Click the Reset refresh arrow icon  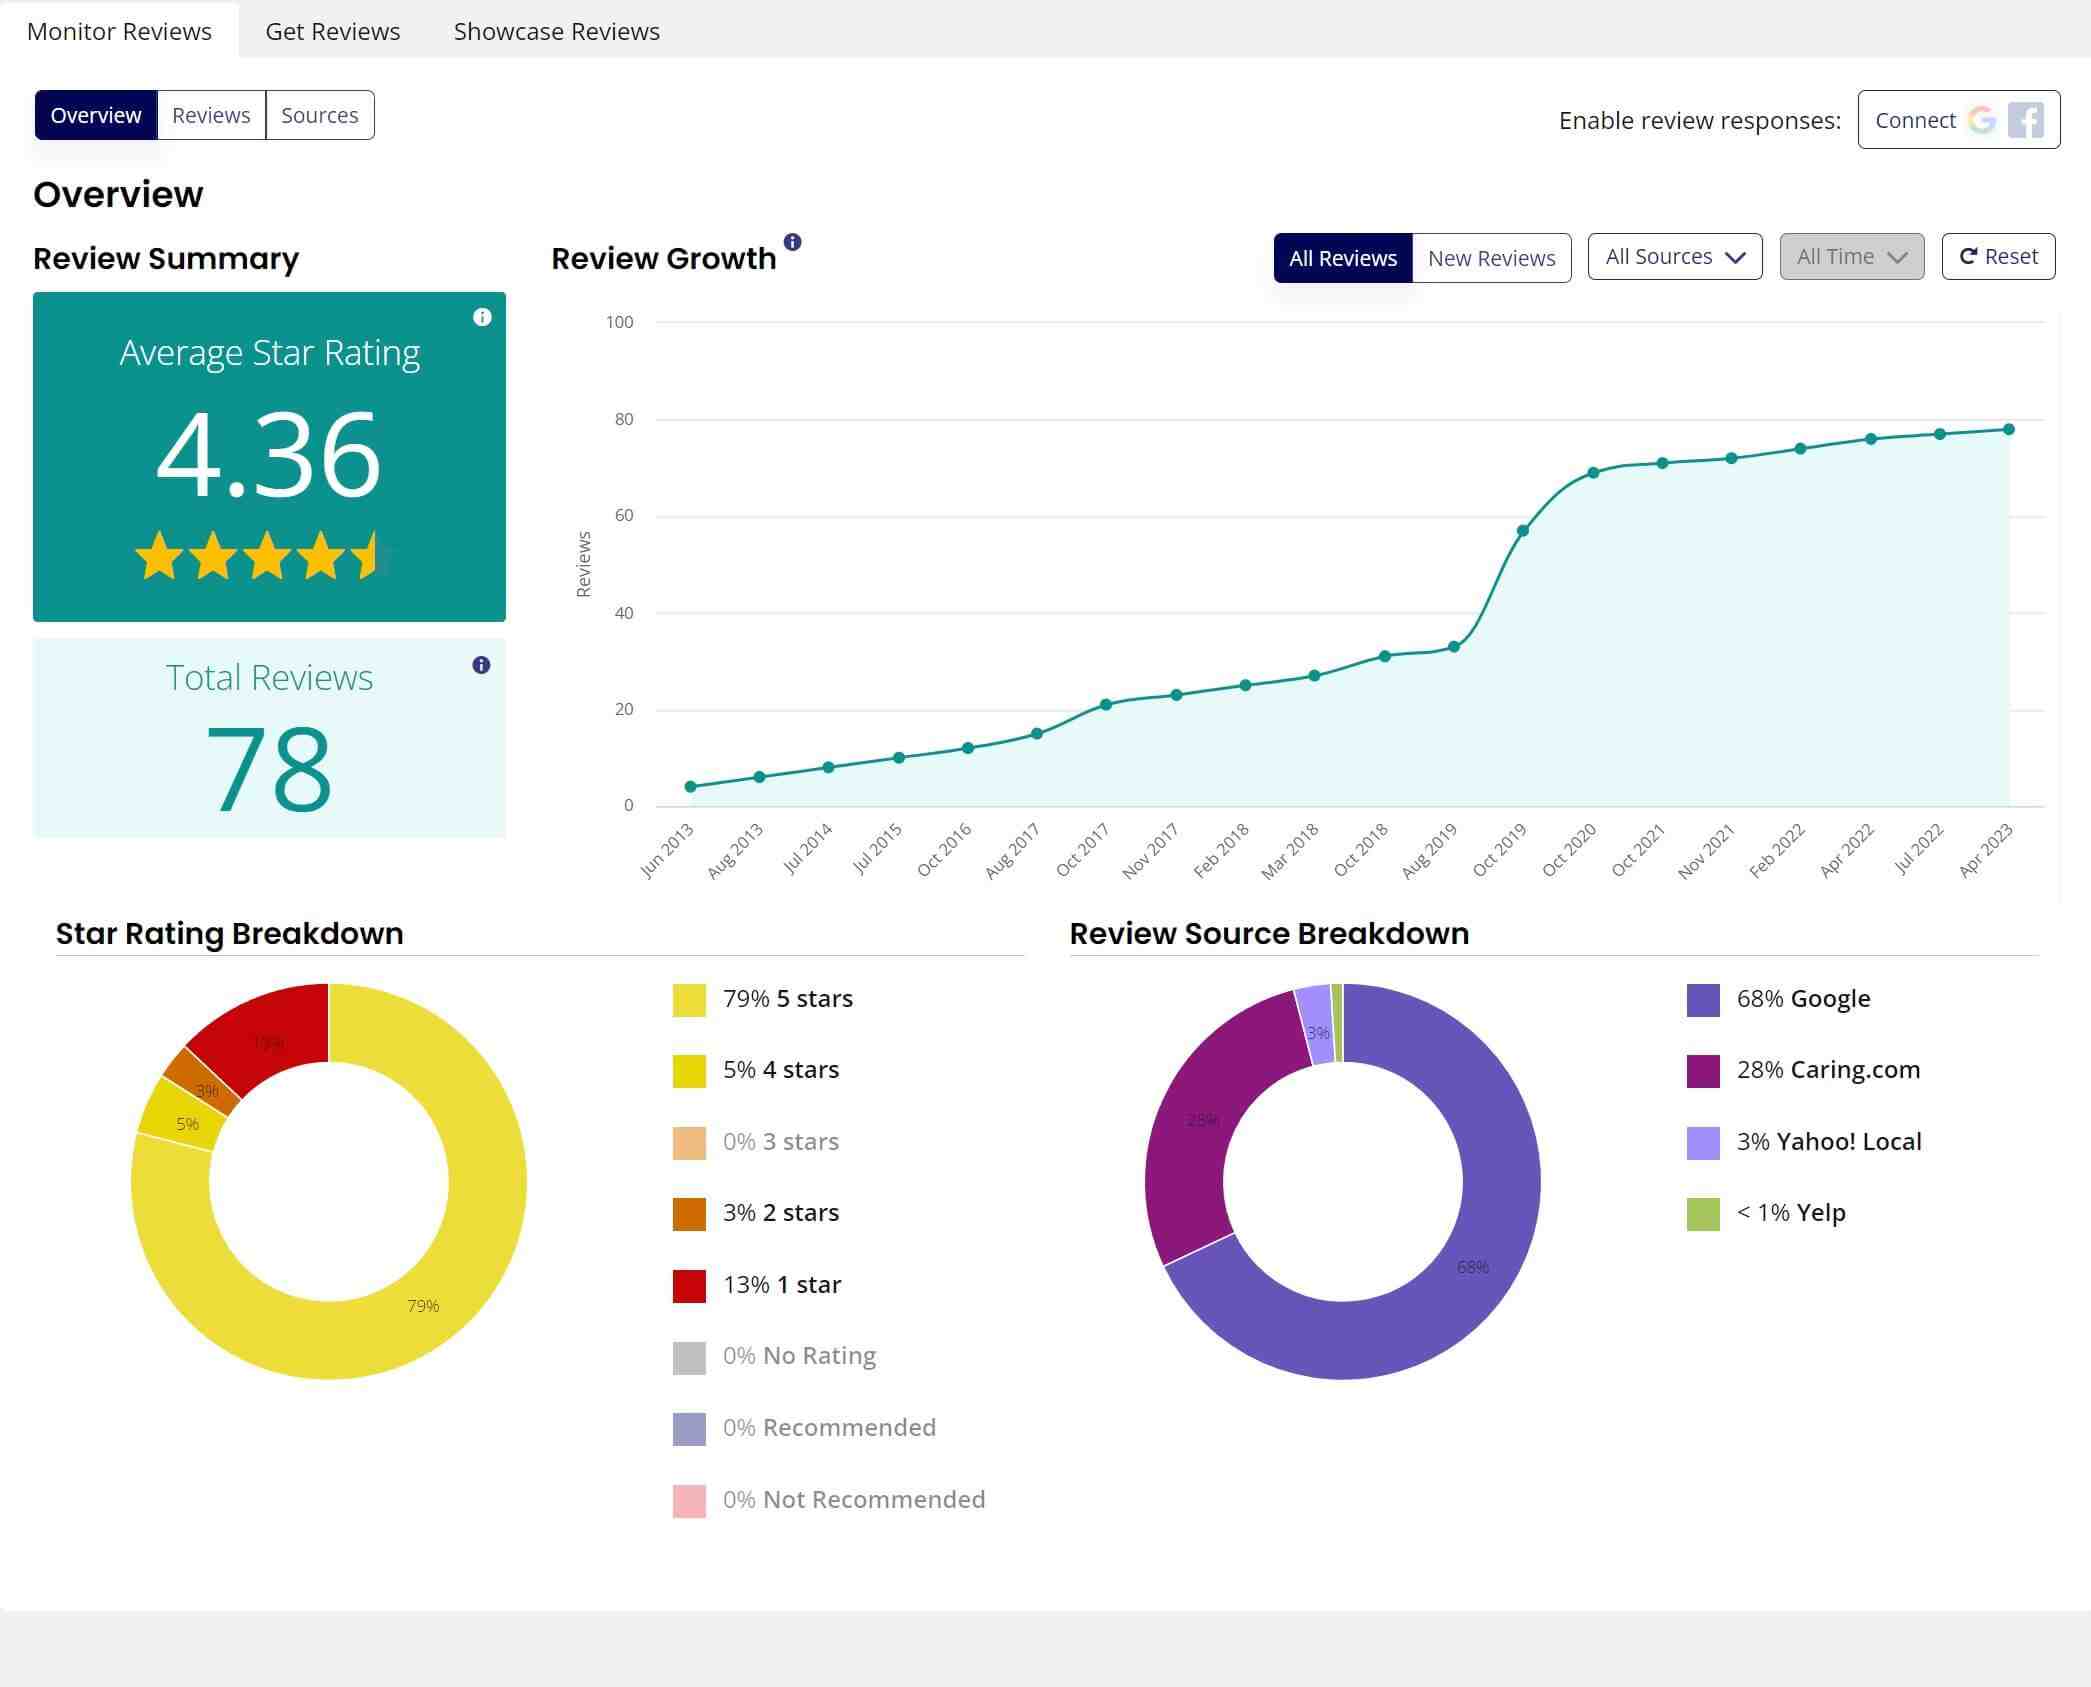pos(1967,257)
